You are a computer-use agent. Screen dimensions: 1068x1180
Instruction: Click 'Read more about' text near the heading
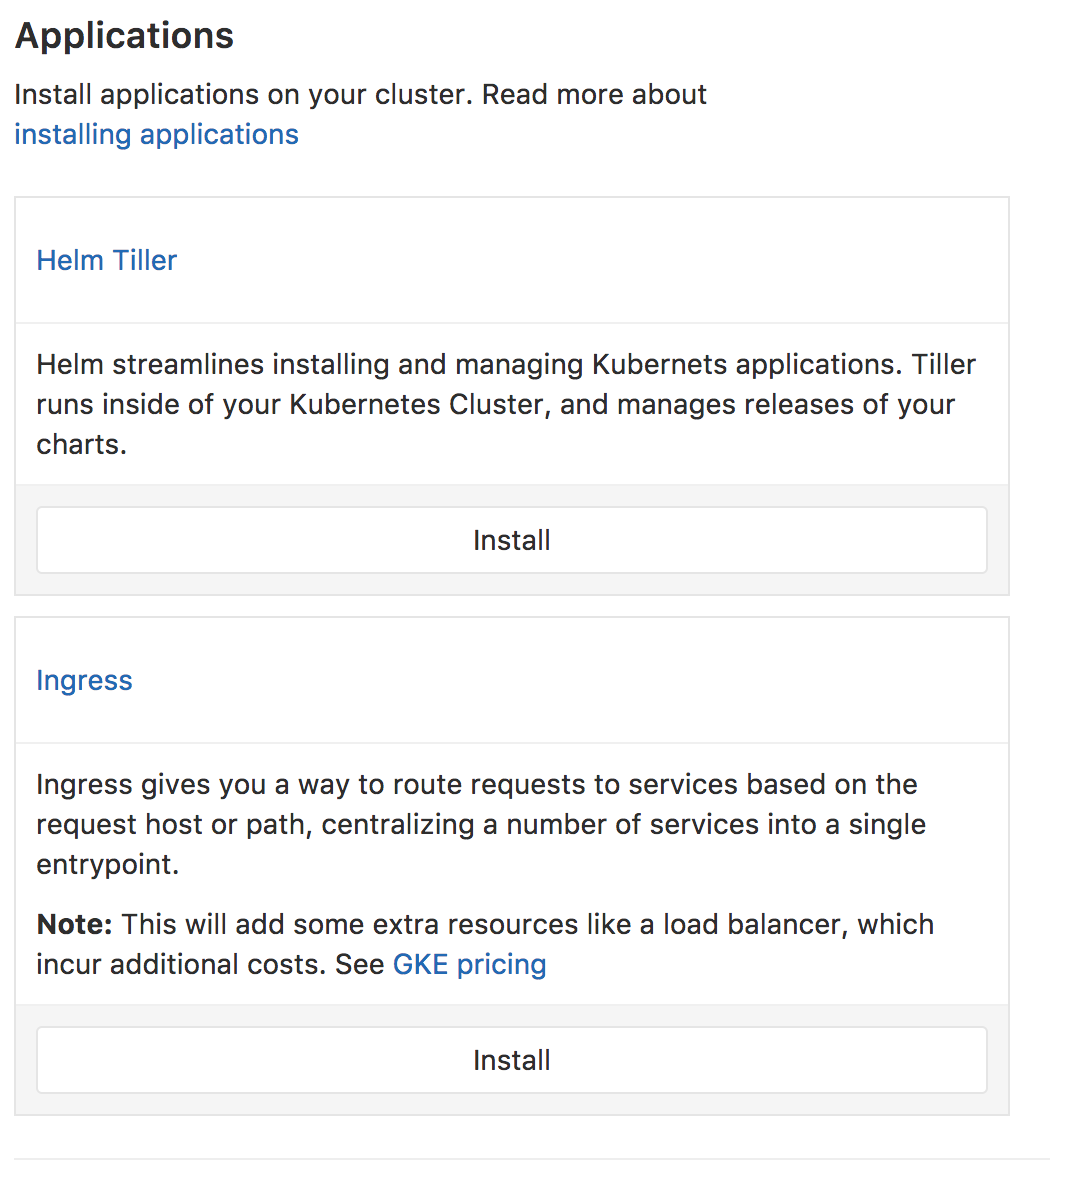click(x=594, y=95)
